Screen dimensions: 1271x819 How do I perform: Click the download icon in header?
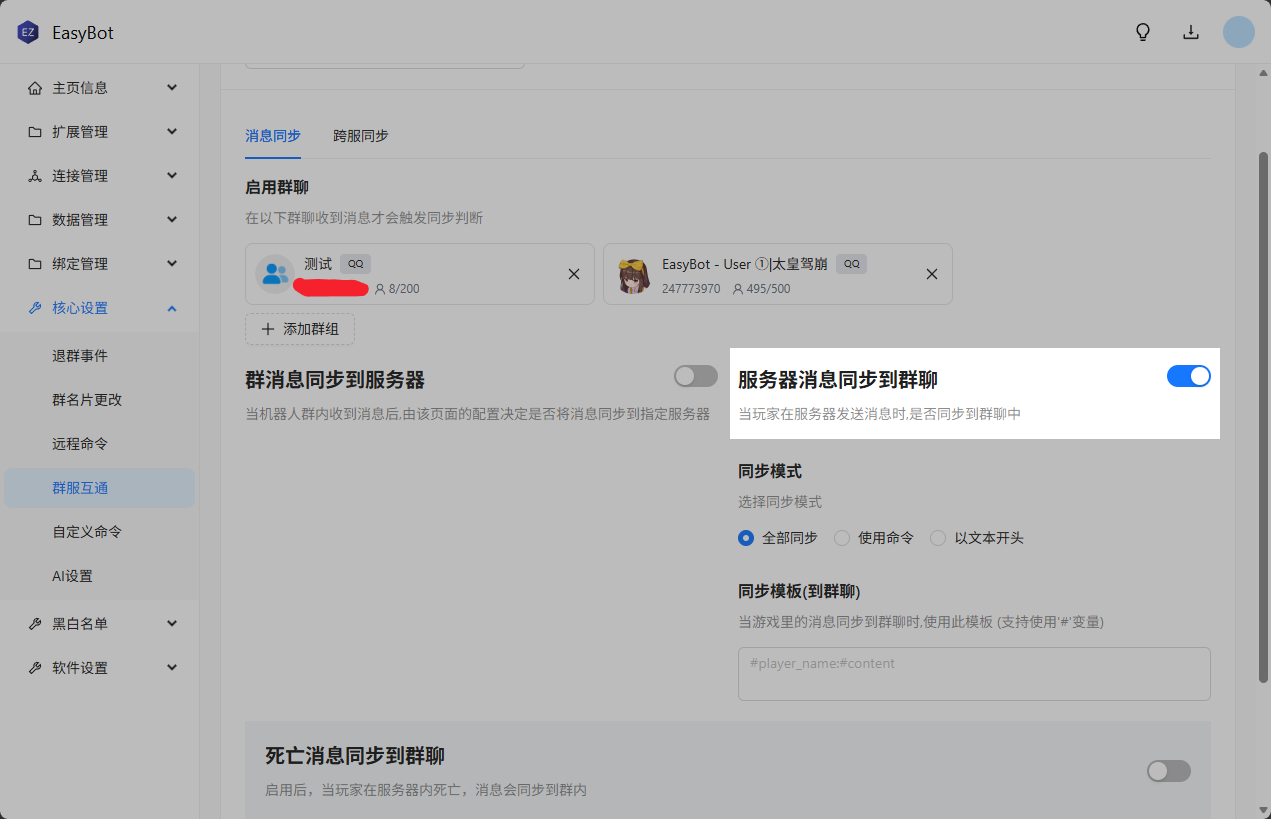click(x=1191, y=32)
